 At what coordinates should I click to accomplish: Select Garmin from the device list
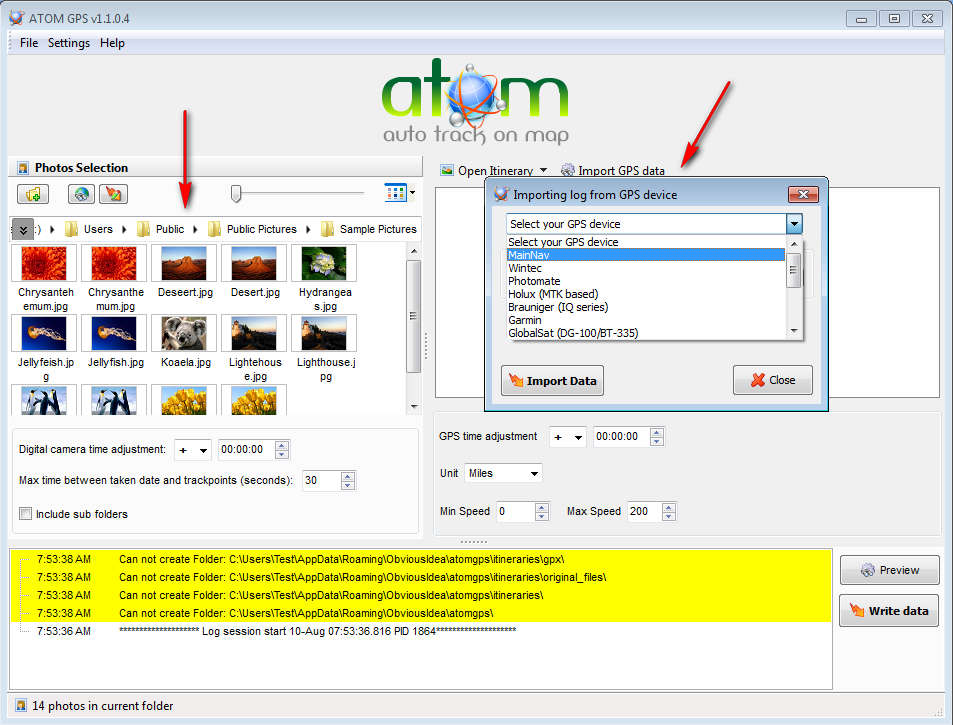tap(525, 320)
